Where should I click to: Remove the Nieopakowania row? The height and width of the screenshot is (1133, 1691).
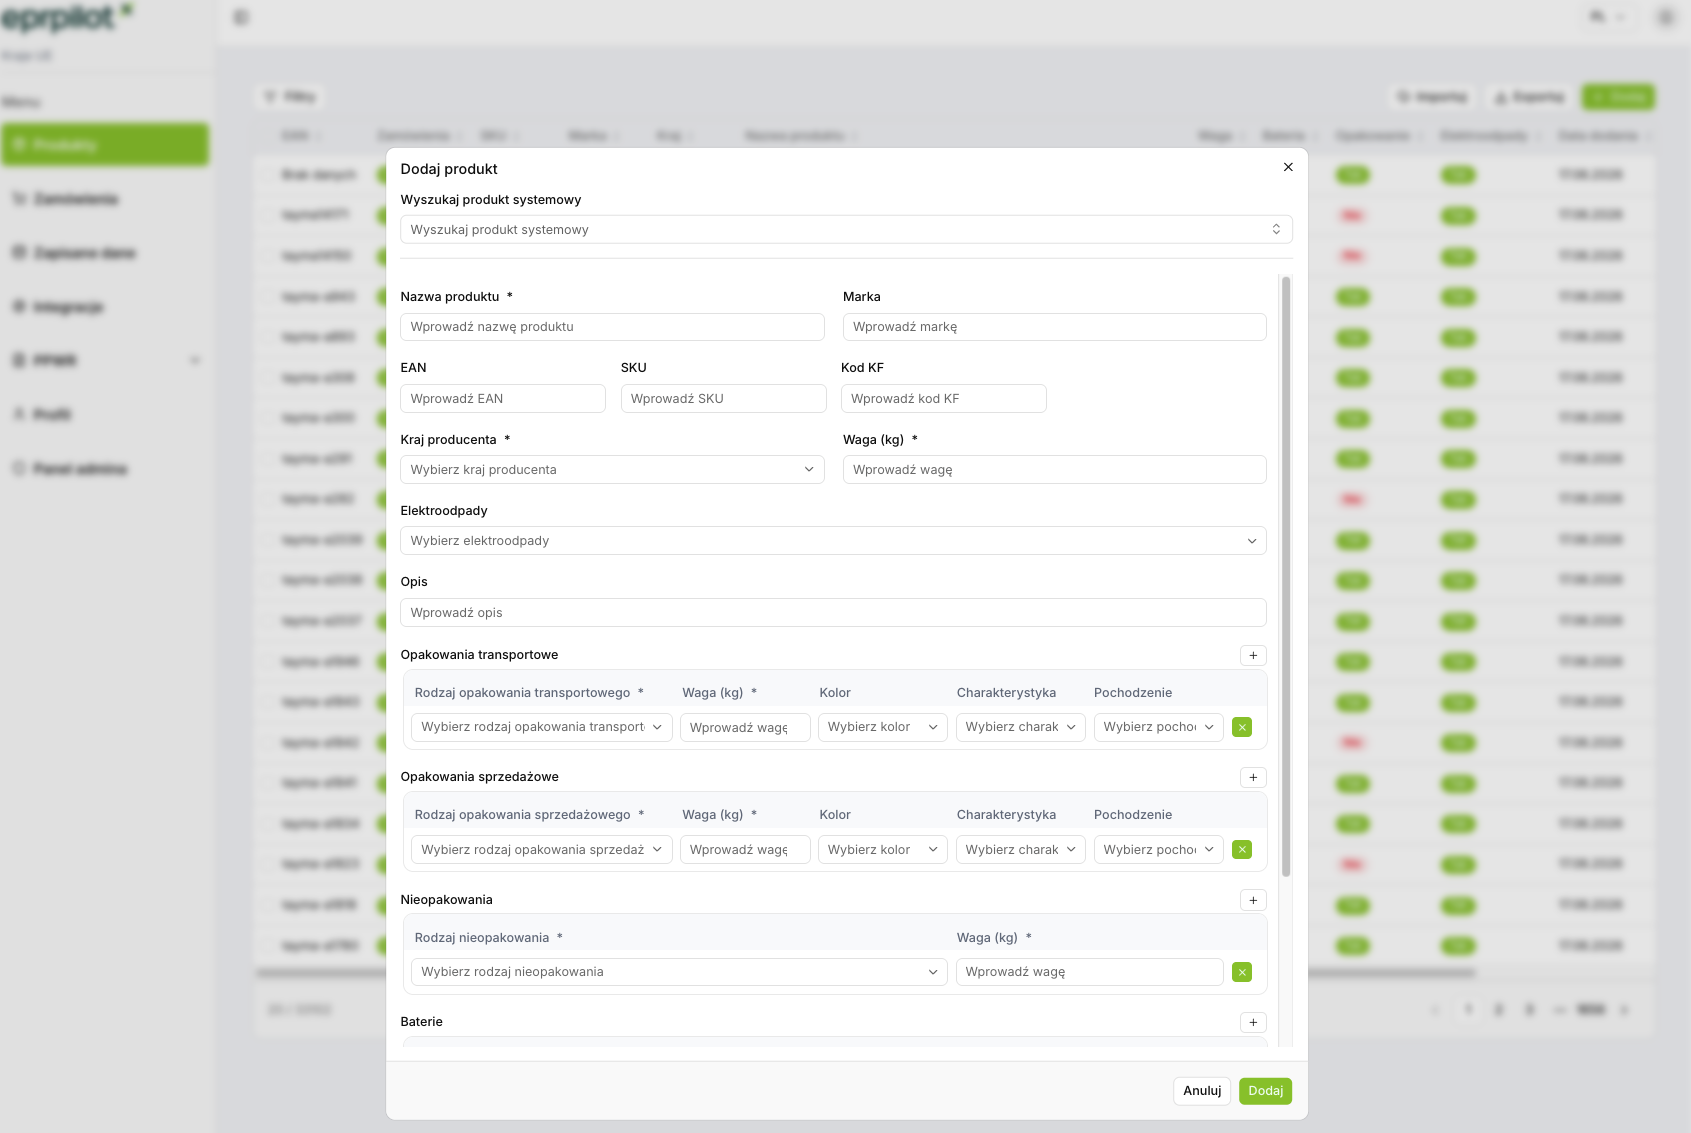point(1242,972)
